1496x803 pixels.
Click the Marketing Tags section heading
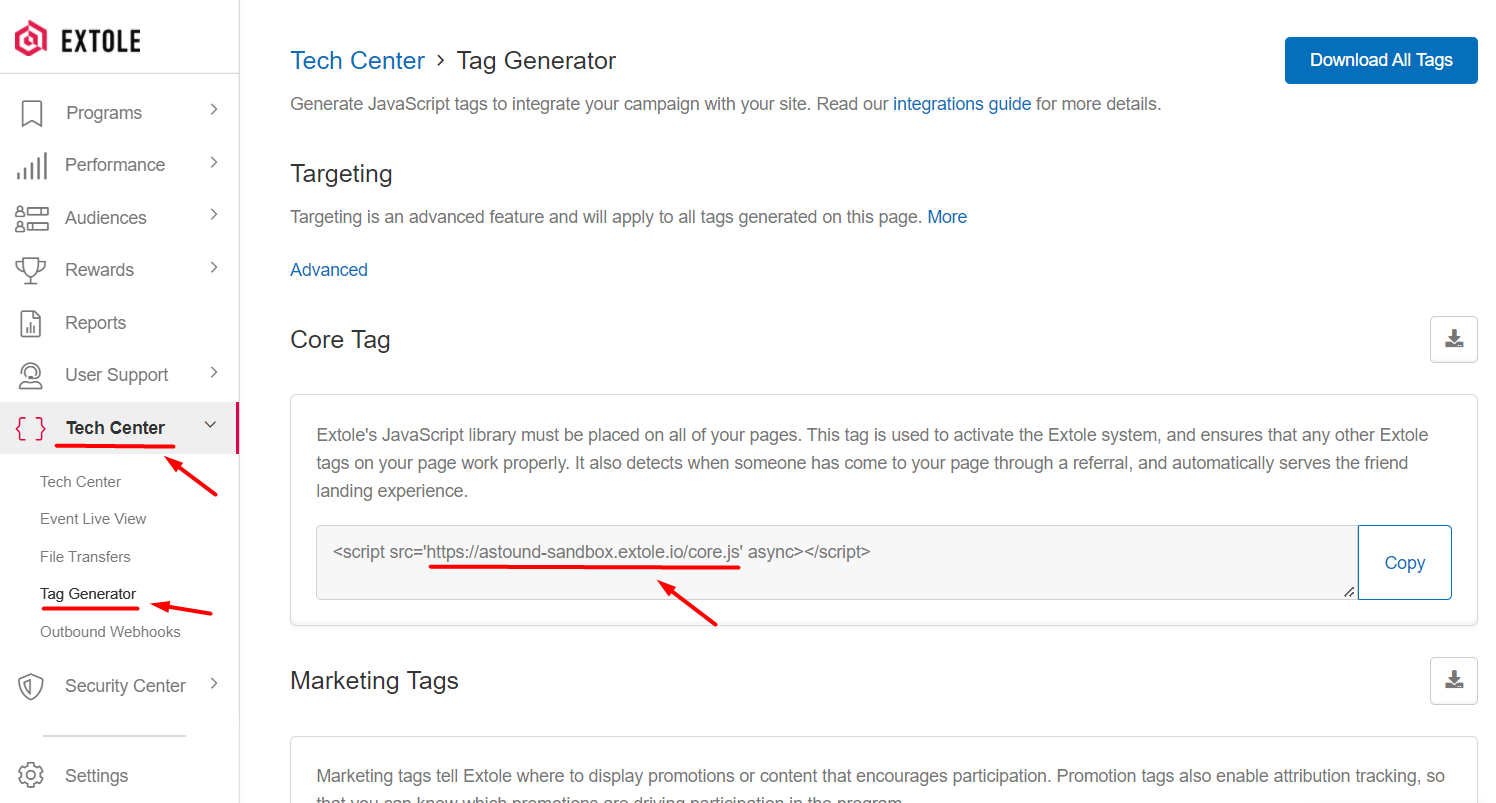(x=374, y=681)
